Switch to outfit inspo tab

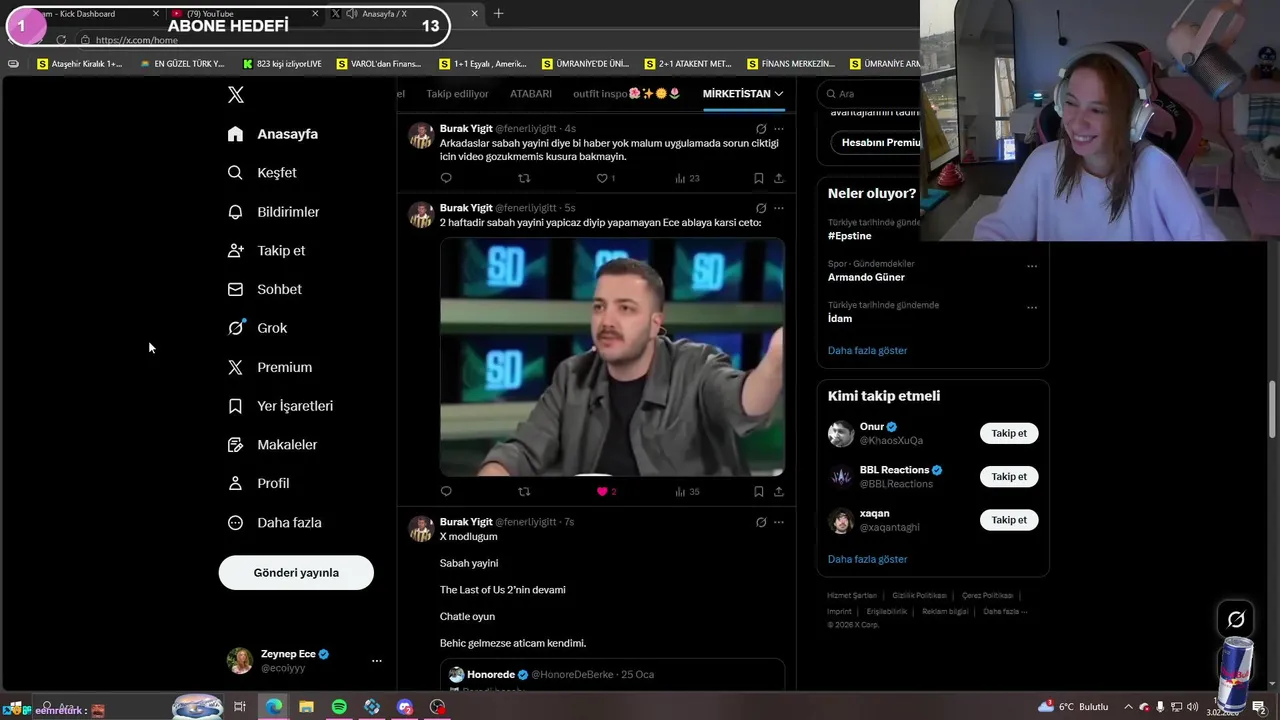point(627,94)
